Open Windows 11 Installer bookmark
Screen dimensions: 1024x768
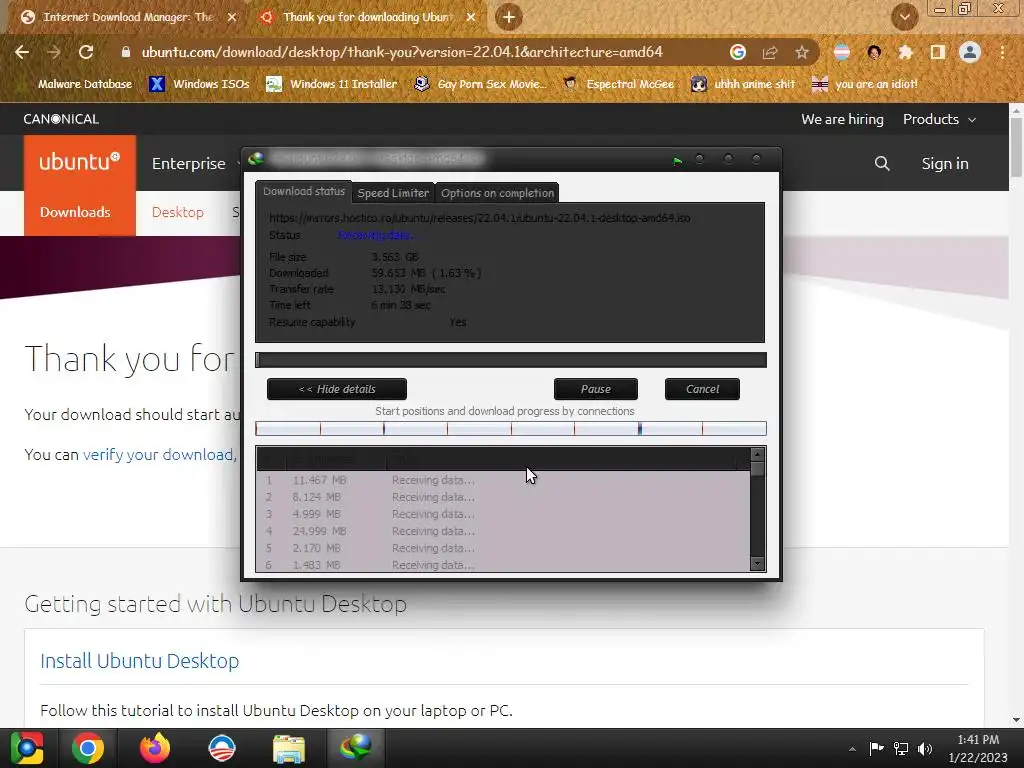(x=332, y=84)
